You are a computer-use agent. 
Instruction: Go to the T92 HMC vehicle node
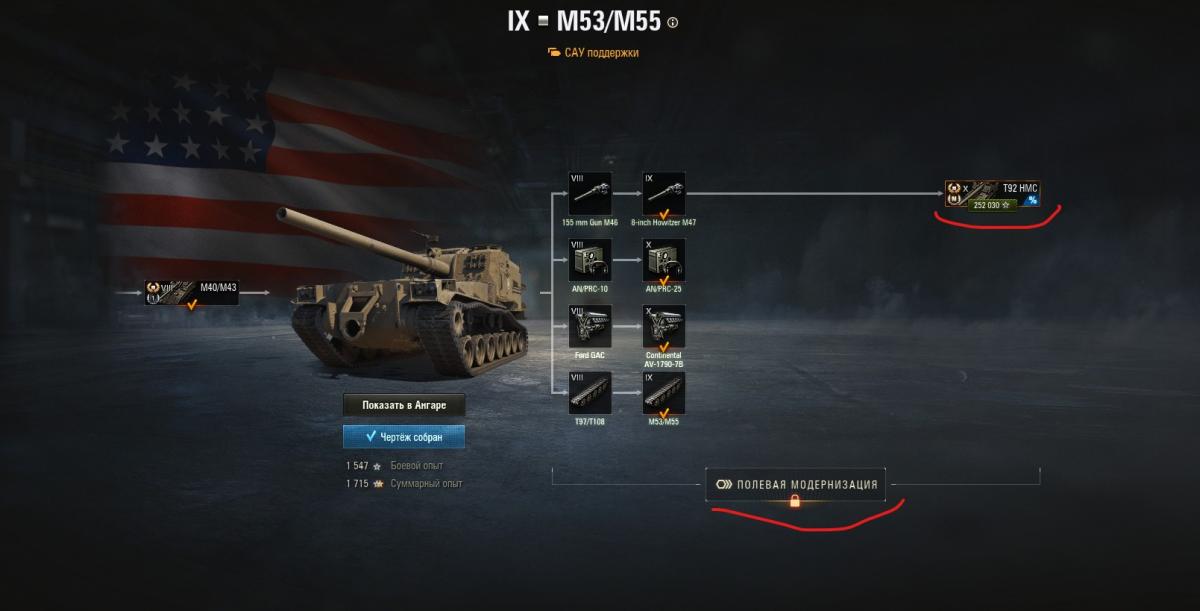992,194
